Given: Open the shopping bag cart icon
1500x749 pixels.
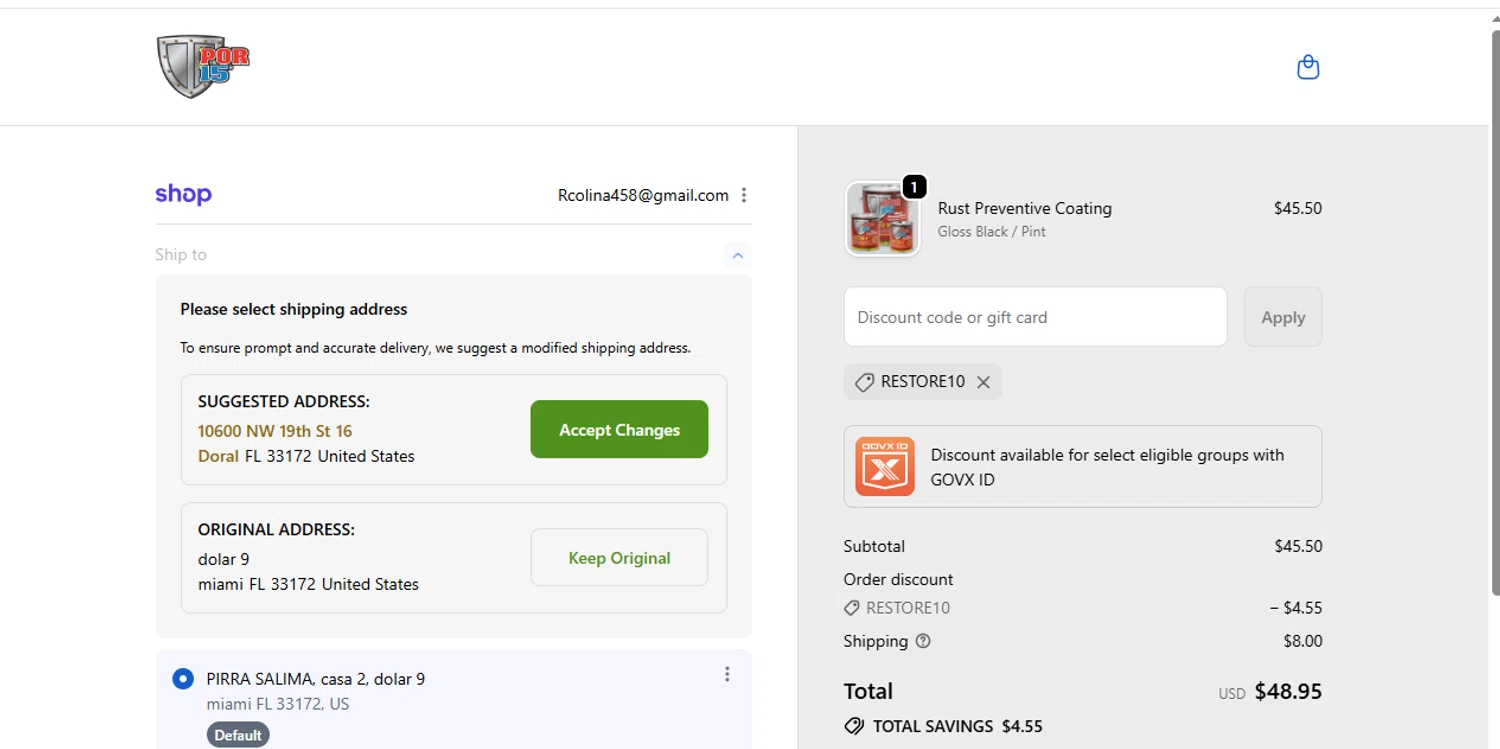Looking at the screenshot, I should tap(1308, 67).
